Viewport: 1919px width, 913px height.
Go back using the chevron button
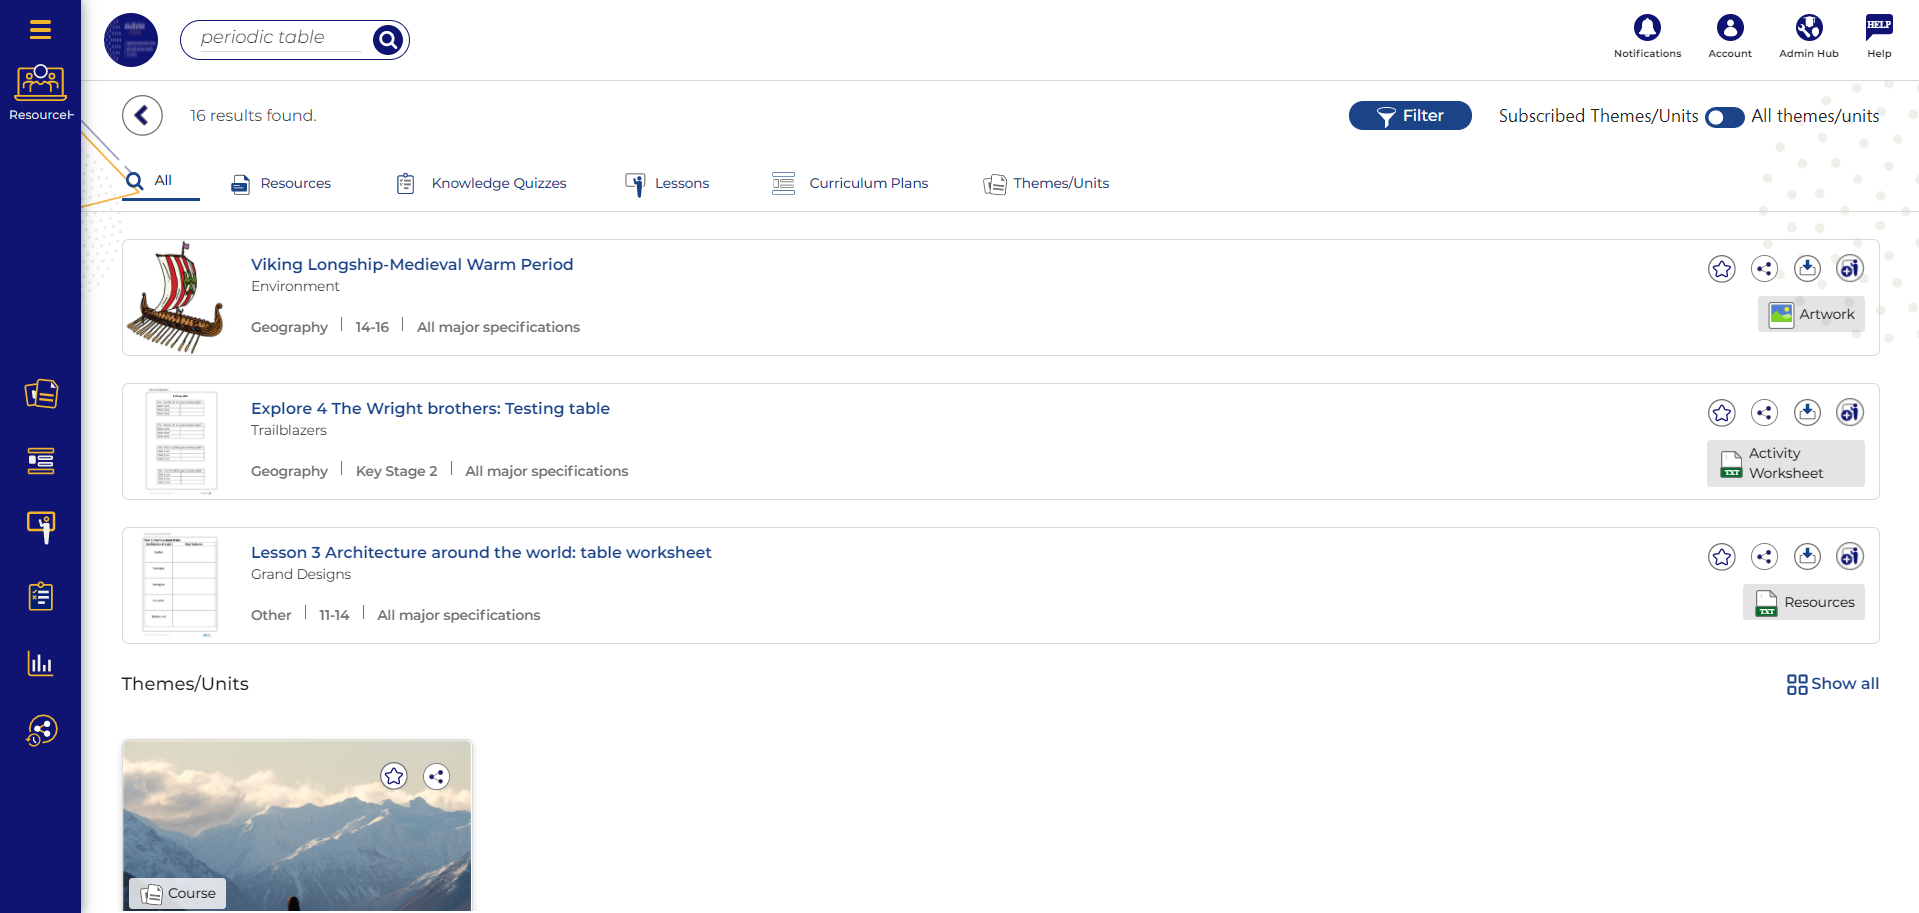click(x=142, y=116)
